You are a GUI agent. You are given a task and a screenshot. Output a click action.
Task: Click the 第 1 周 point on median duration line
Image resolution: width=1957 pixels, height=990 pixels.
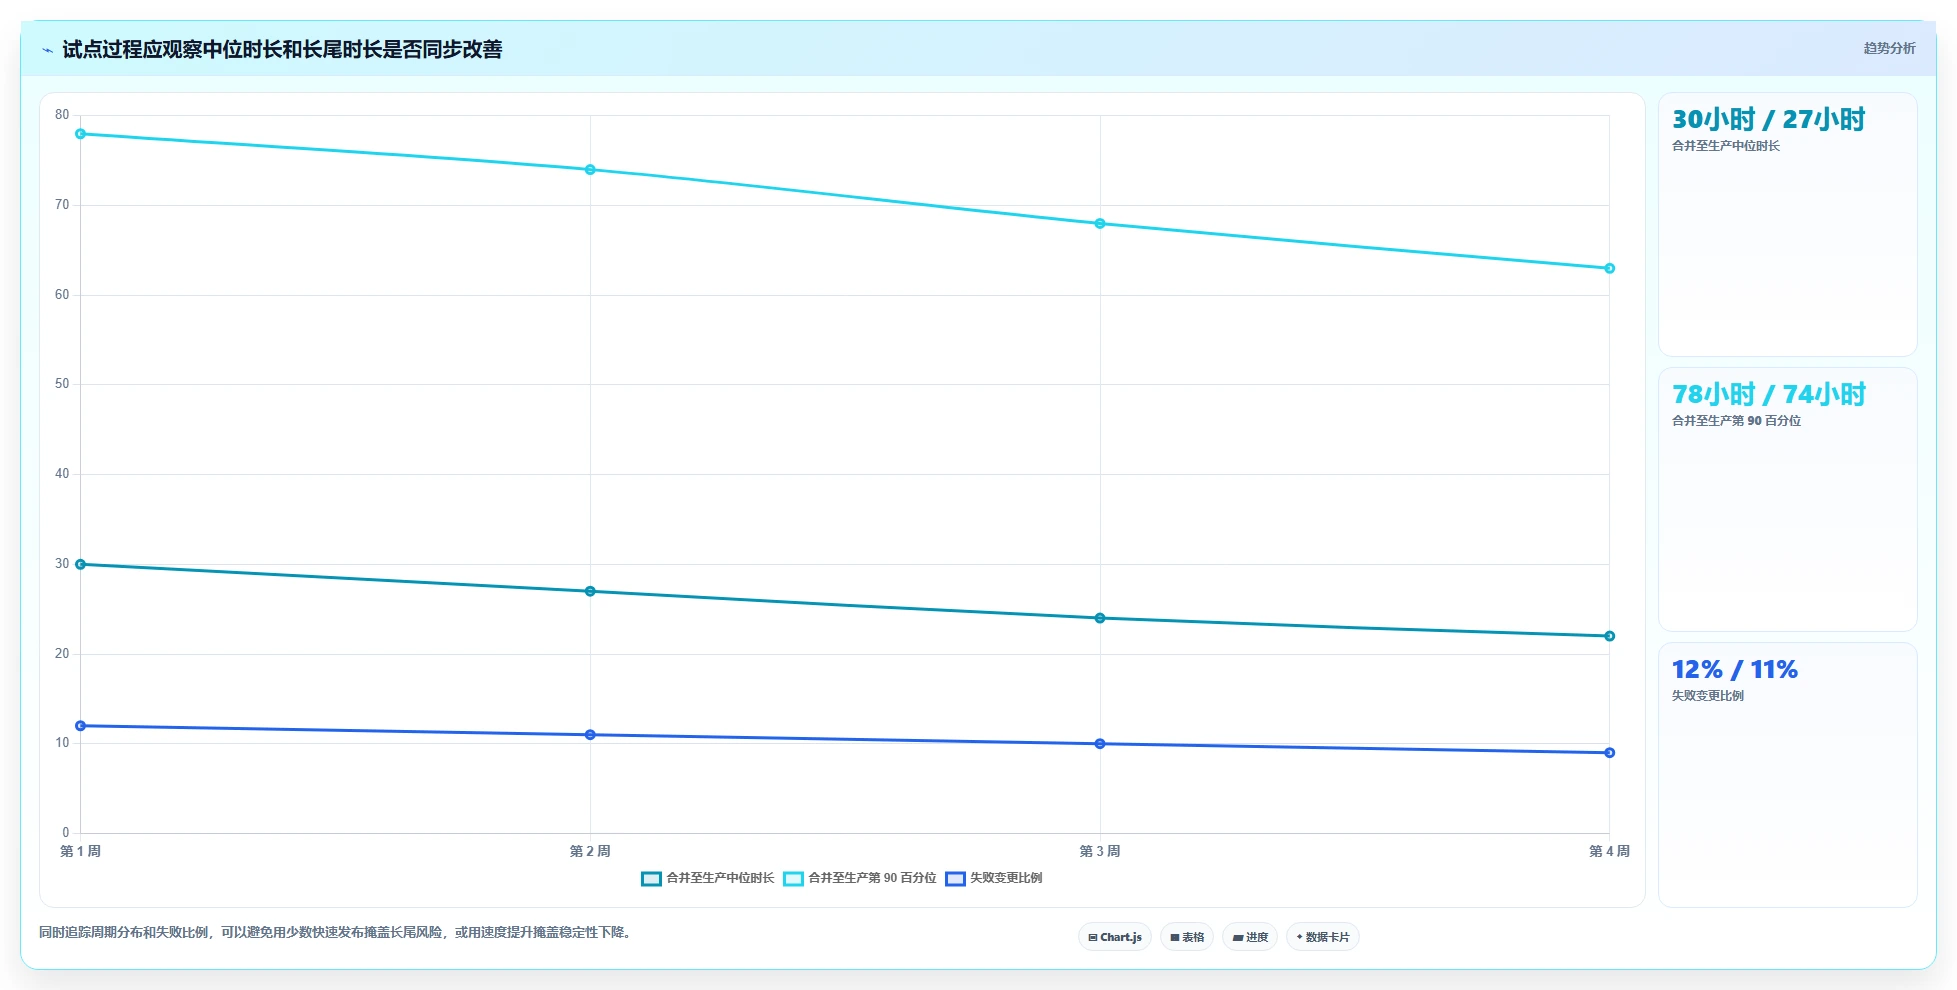pyautogui.click(x=80, y=564)
